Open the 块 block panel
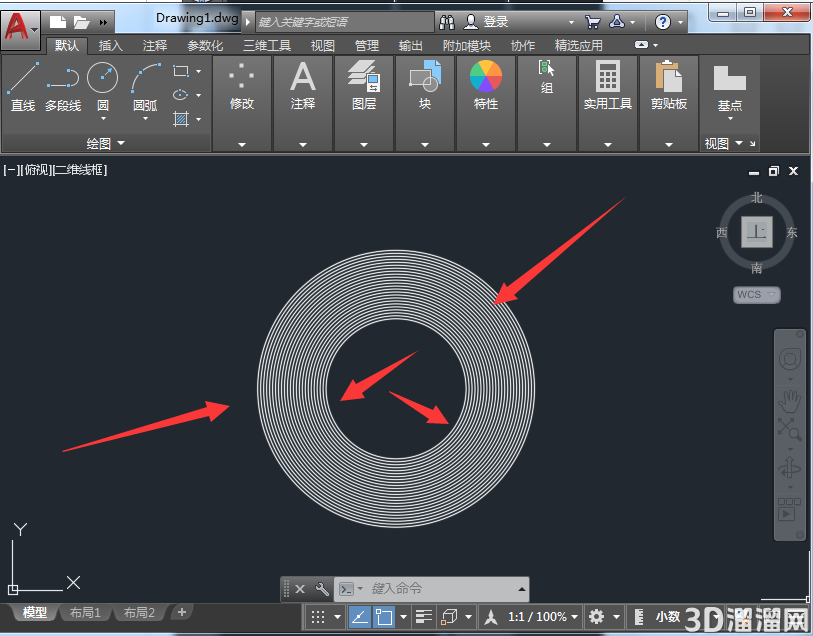 click(x=425, y=104)
